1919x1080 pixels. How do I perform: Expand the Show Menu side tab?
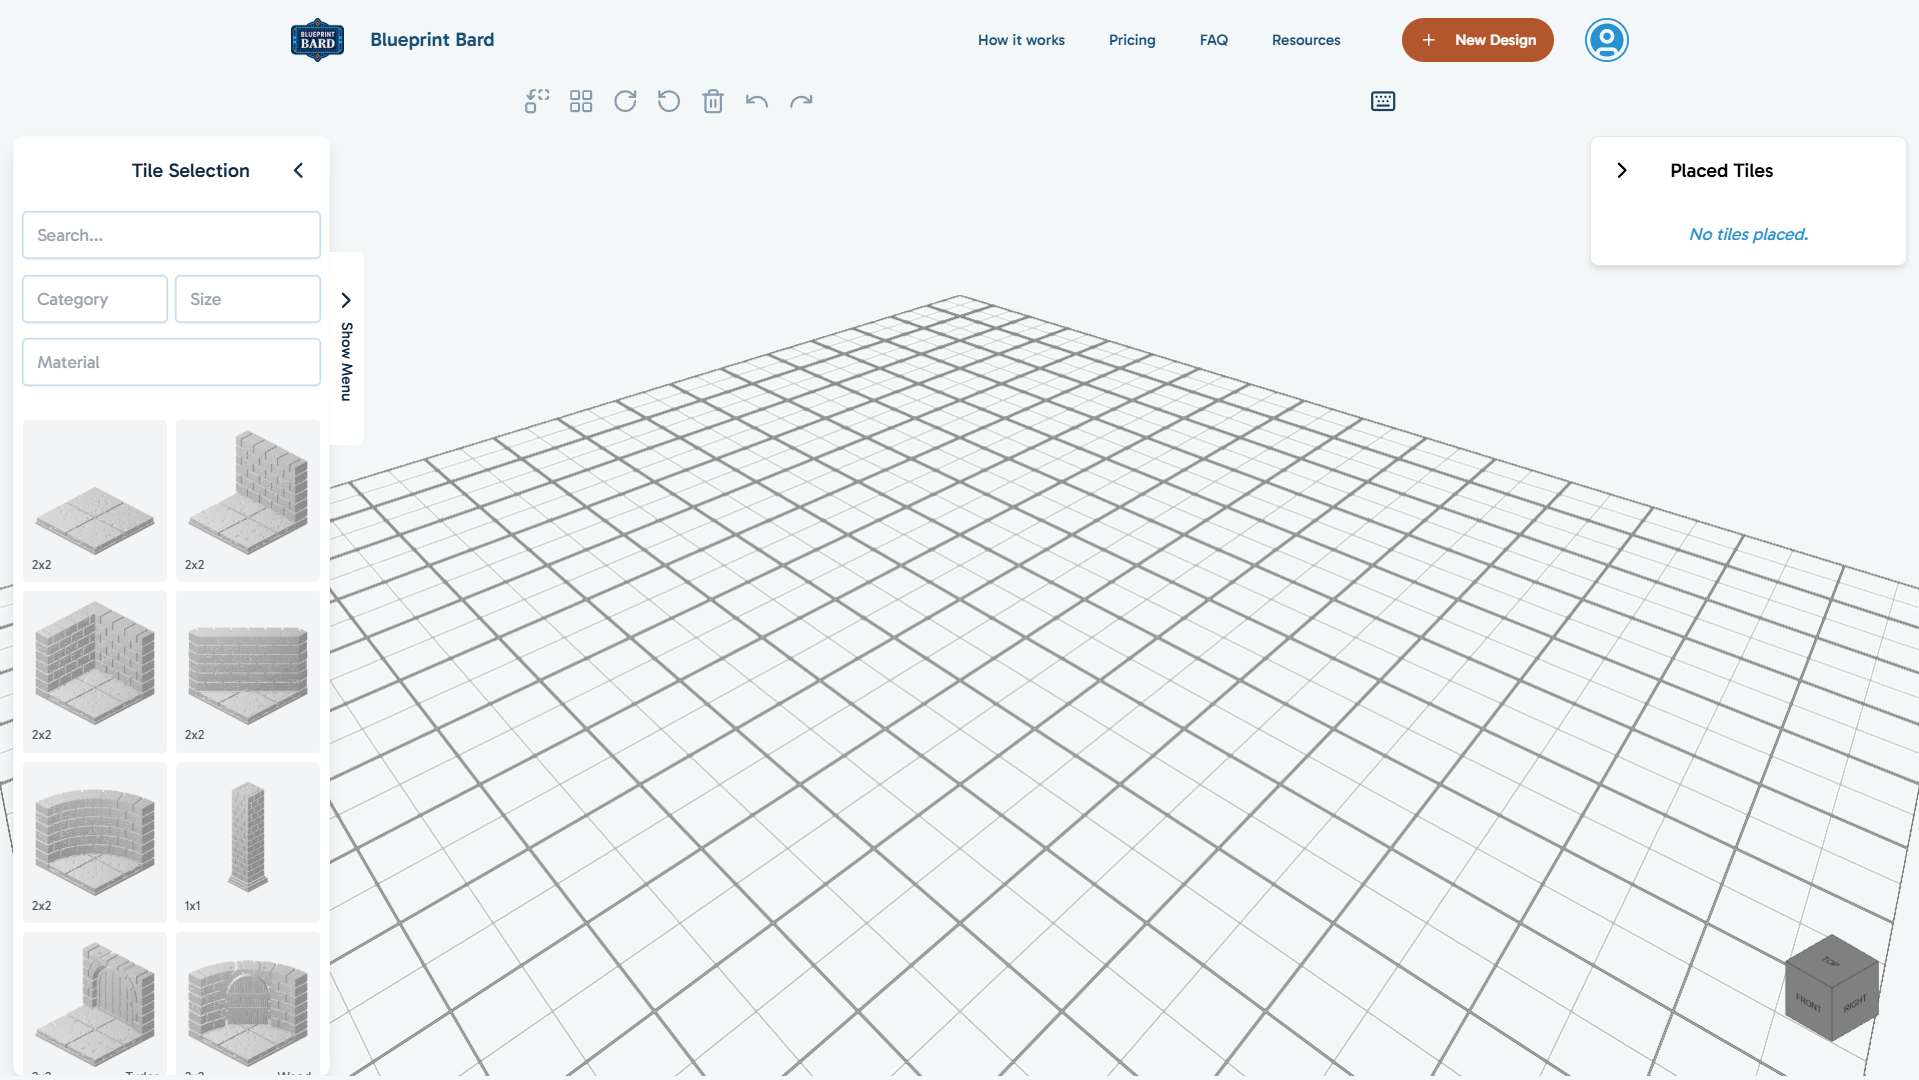pyautogui.click(x=346, y=346)
